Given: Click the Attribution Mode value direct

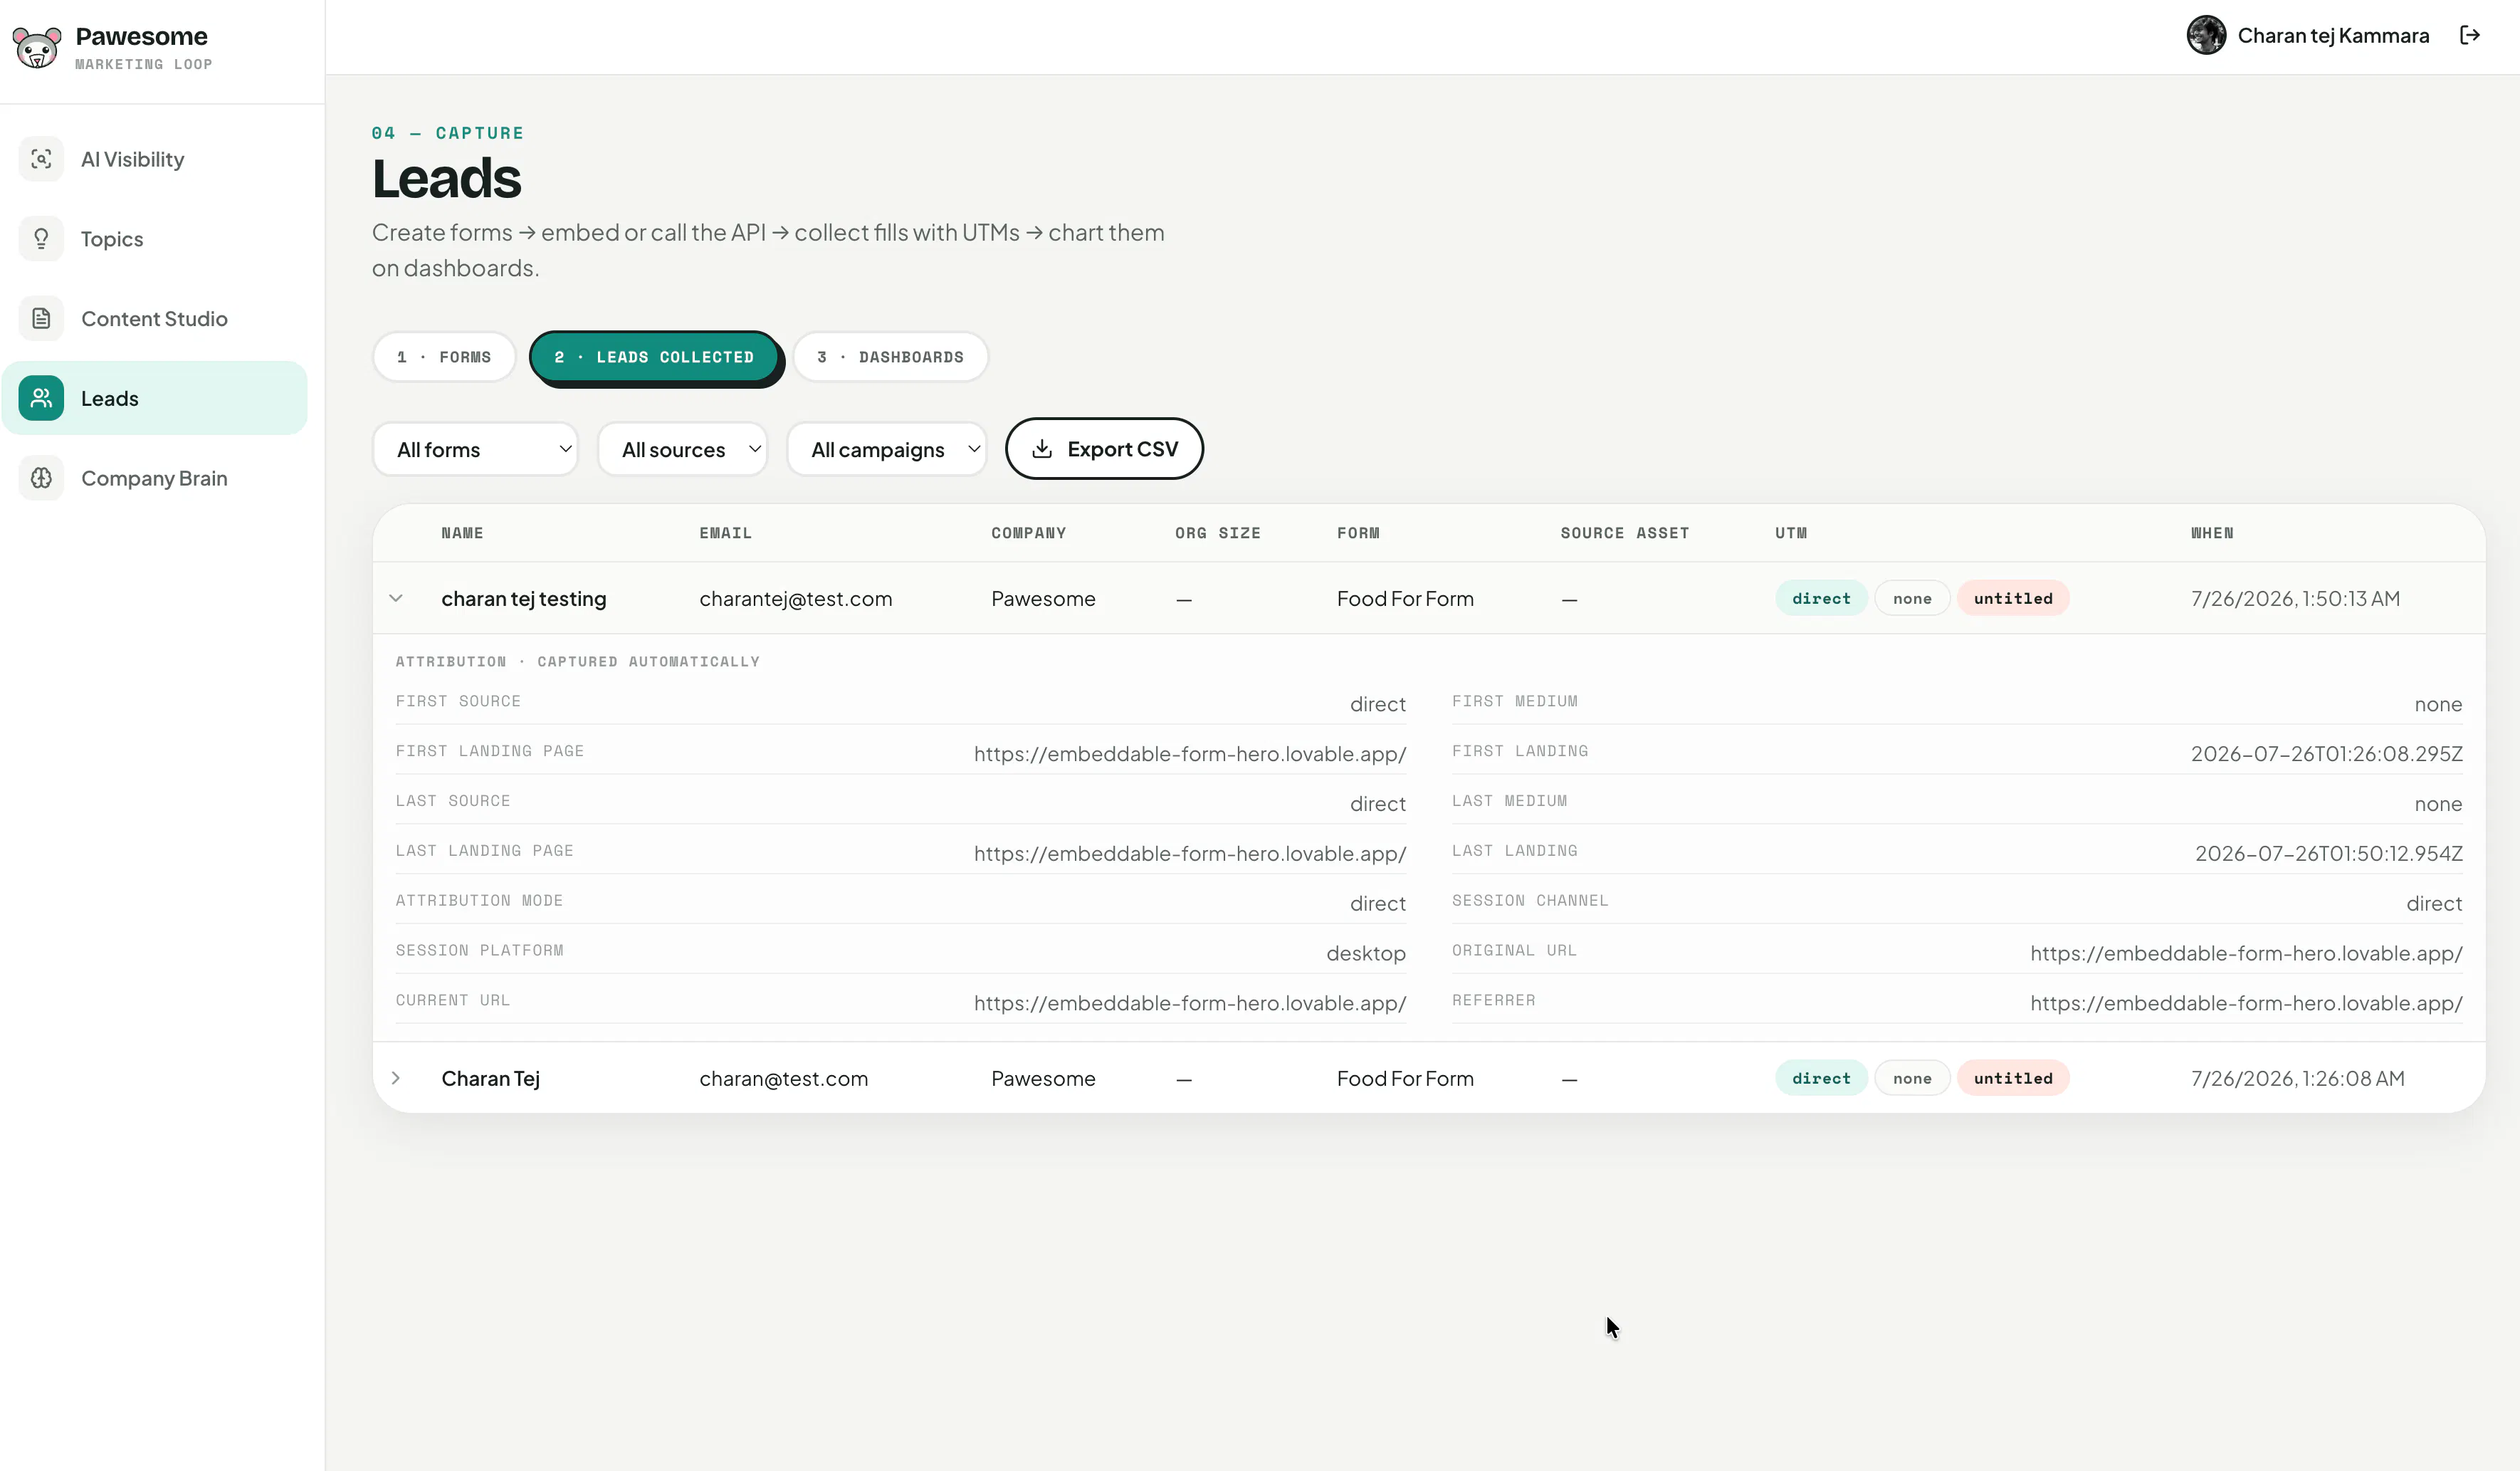Looking at the screenshot, I should pos(1378,904).
